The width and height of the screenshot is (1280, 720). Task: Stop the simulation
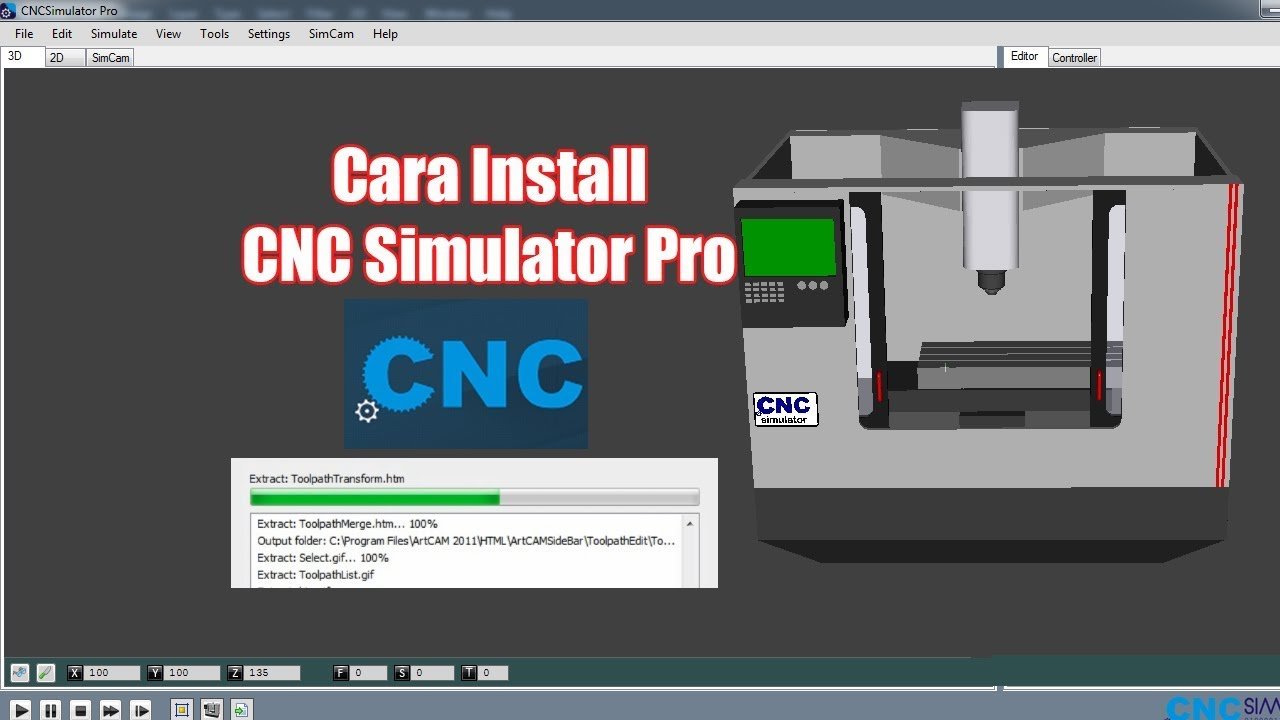coord(81,710)
